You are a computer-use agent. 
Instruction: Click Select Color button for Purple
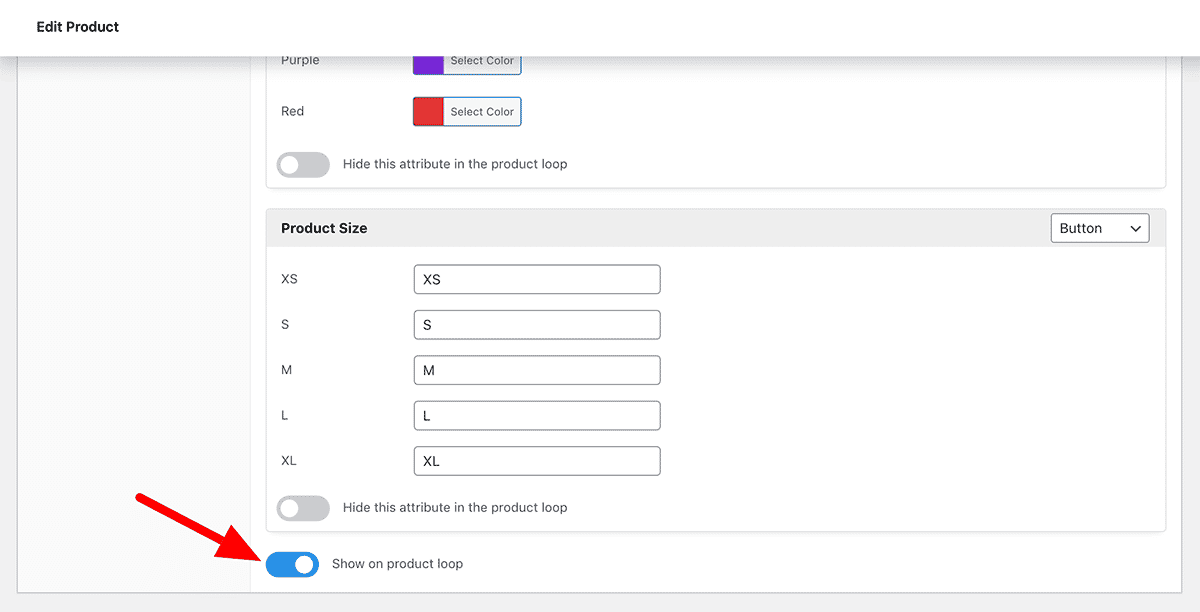[482, 63]
